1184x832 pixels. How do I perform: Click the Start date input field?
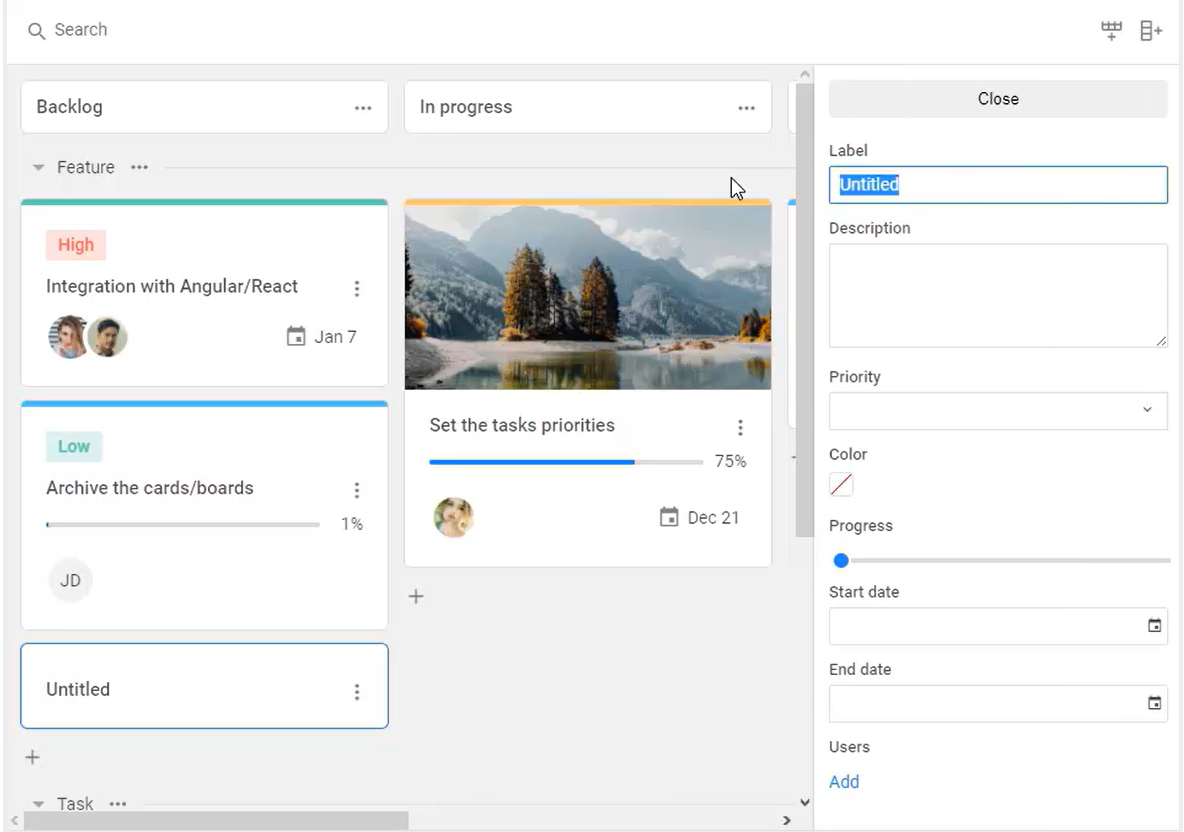[998, 626]
